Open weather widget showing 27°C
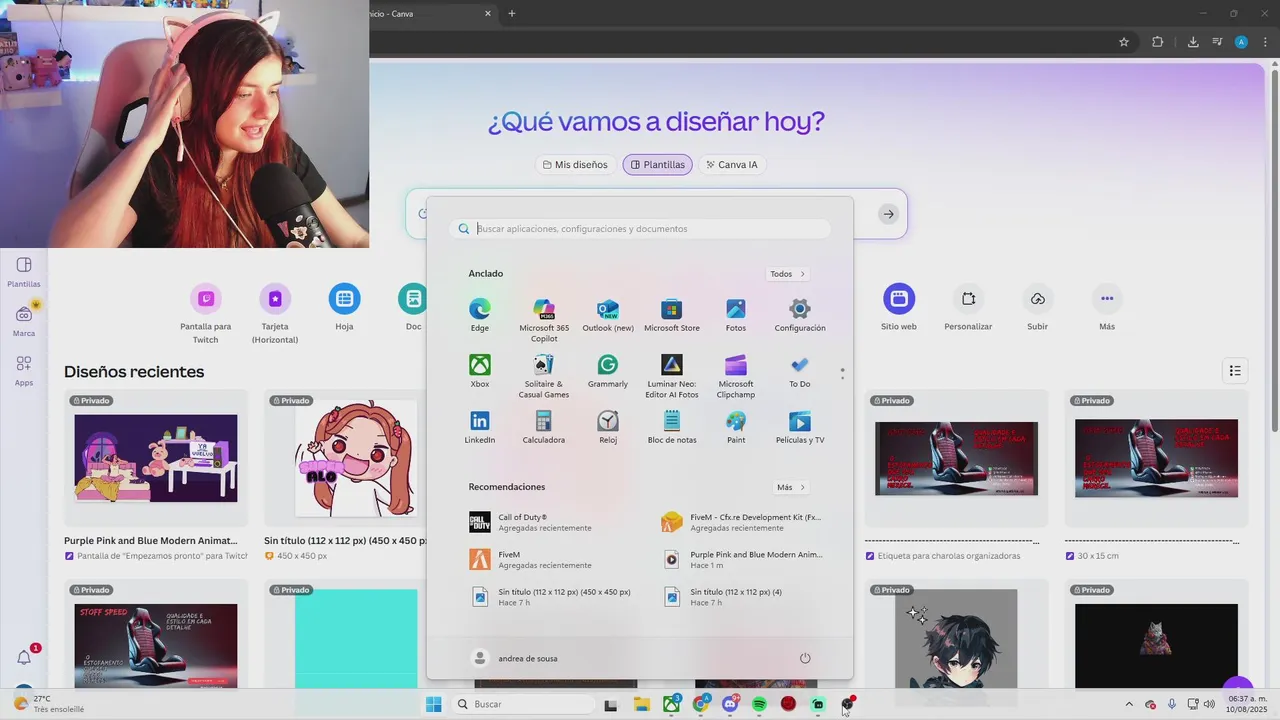This screenshot has height=720, width=1280. (x=48, y=704)
